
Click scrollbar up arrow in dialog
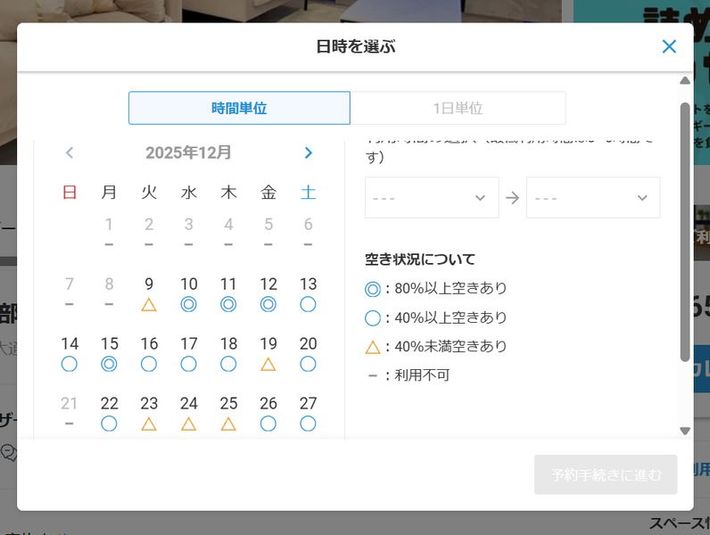click(685, 81)
